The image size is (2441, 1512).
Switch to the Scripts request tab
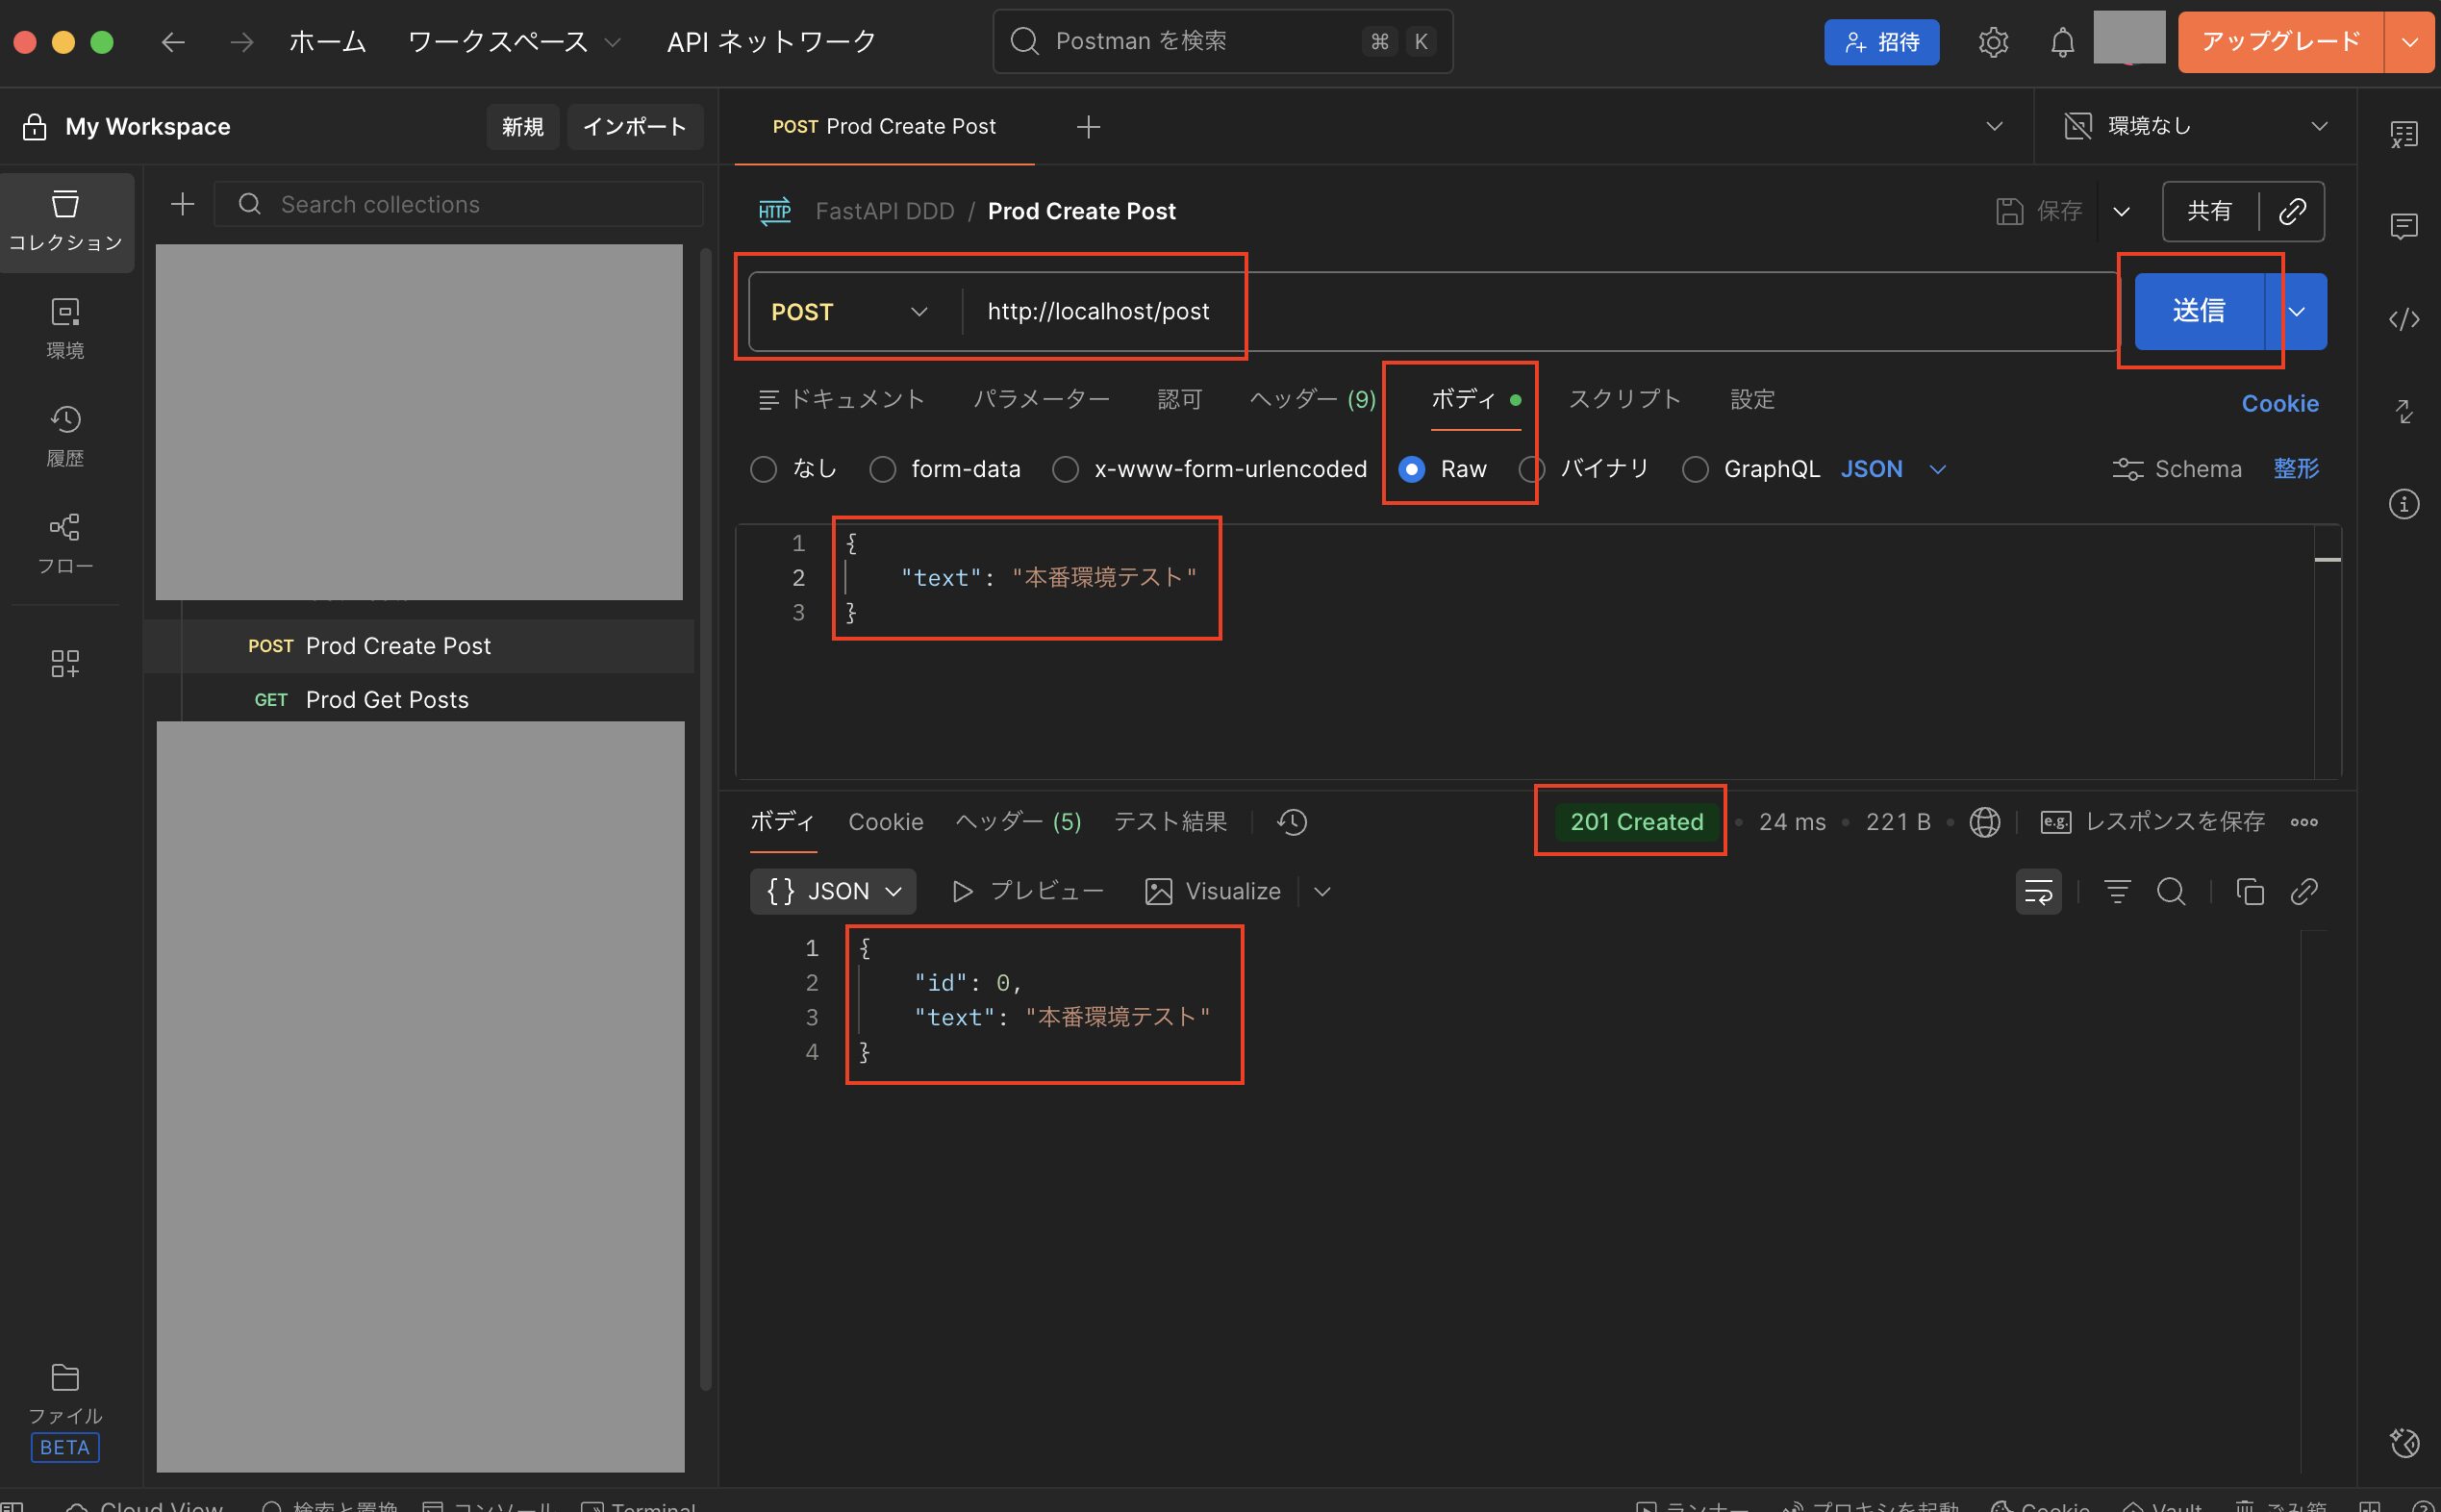(1624, 399)
